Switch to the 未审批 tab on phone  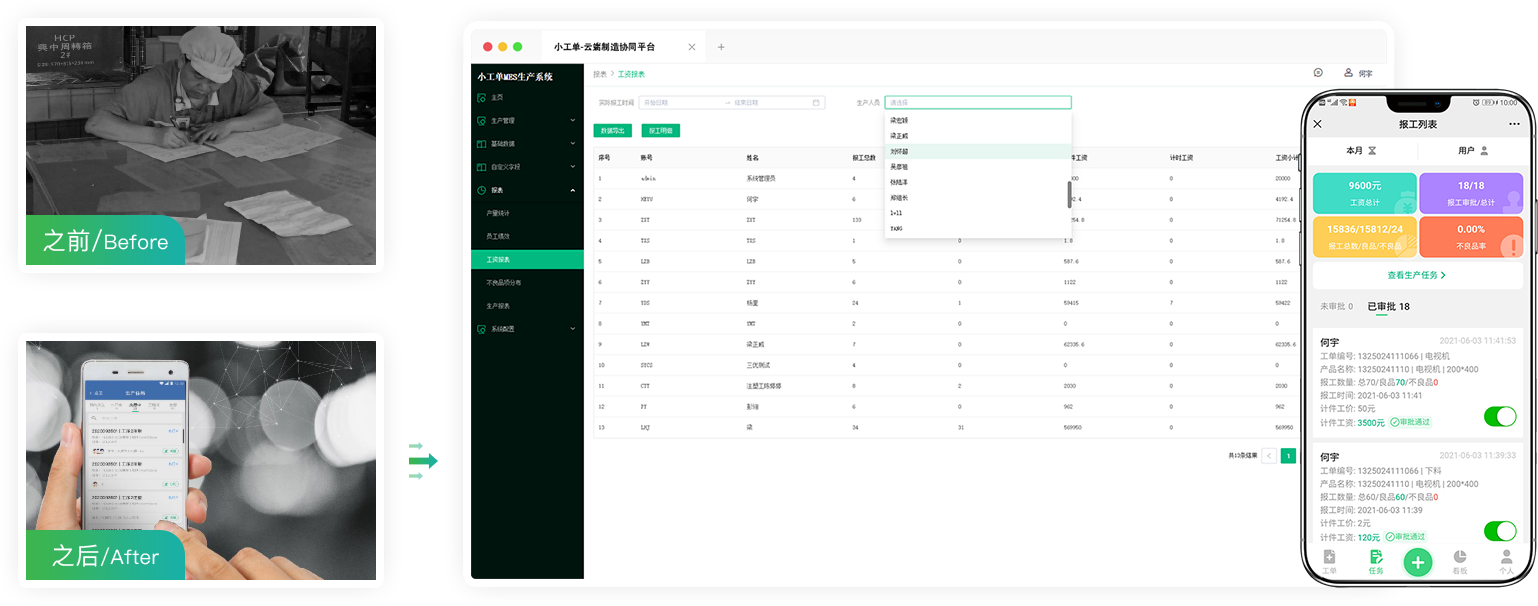pos(1336,306)
